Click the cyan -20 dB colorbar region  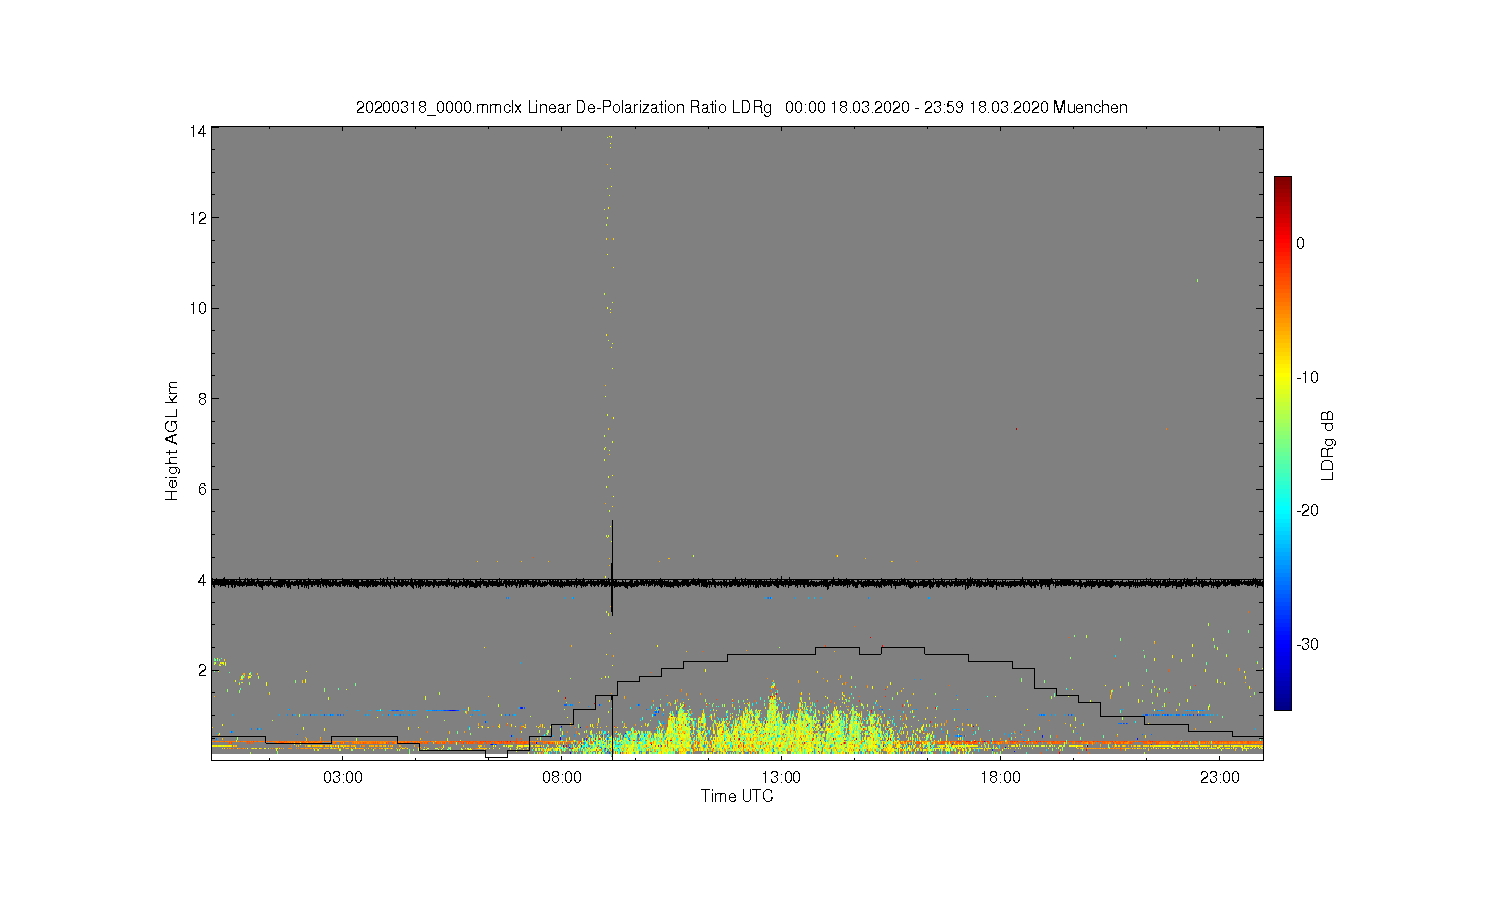1282,510
